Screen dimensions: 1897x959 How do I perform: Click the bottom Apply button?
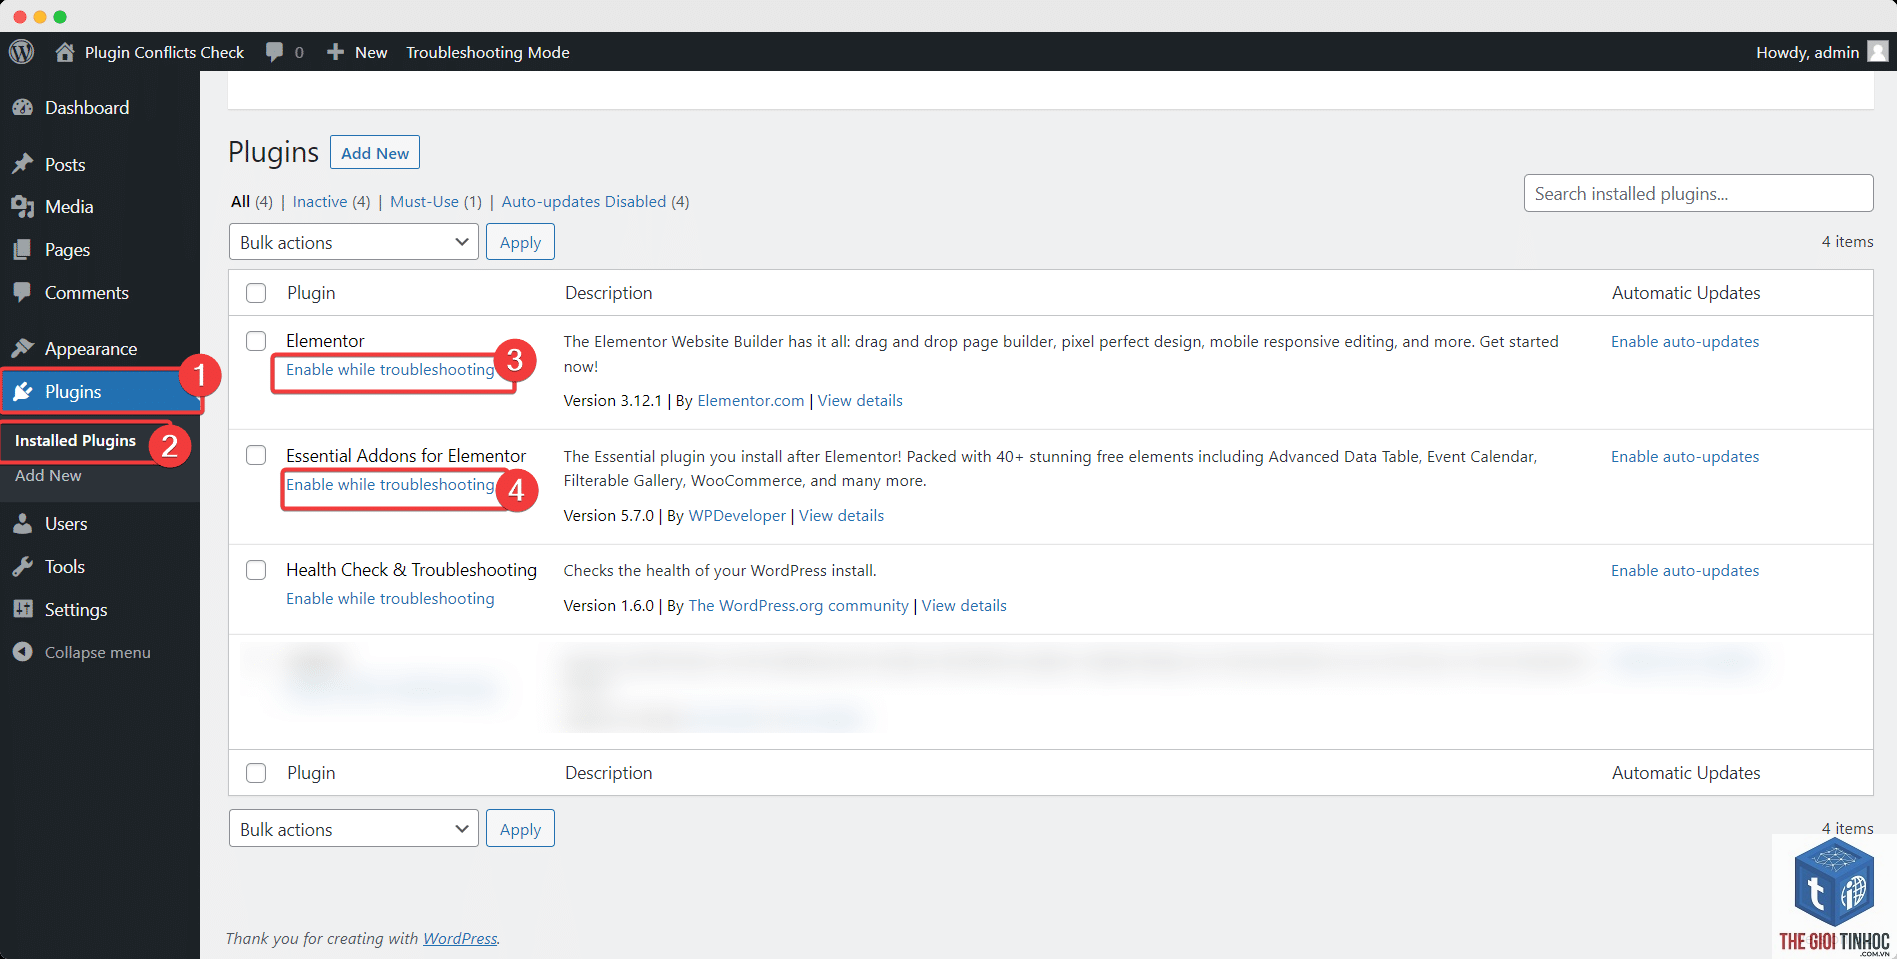(520, 829)
